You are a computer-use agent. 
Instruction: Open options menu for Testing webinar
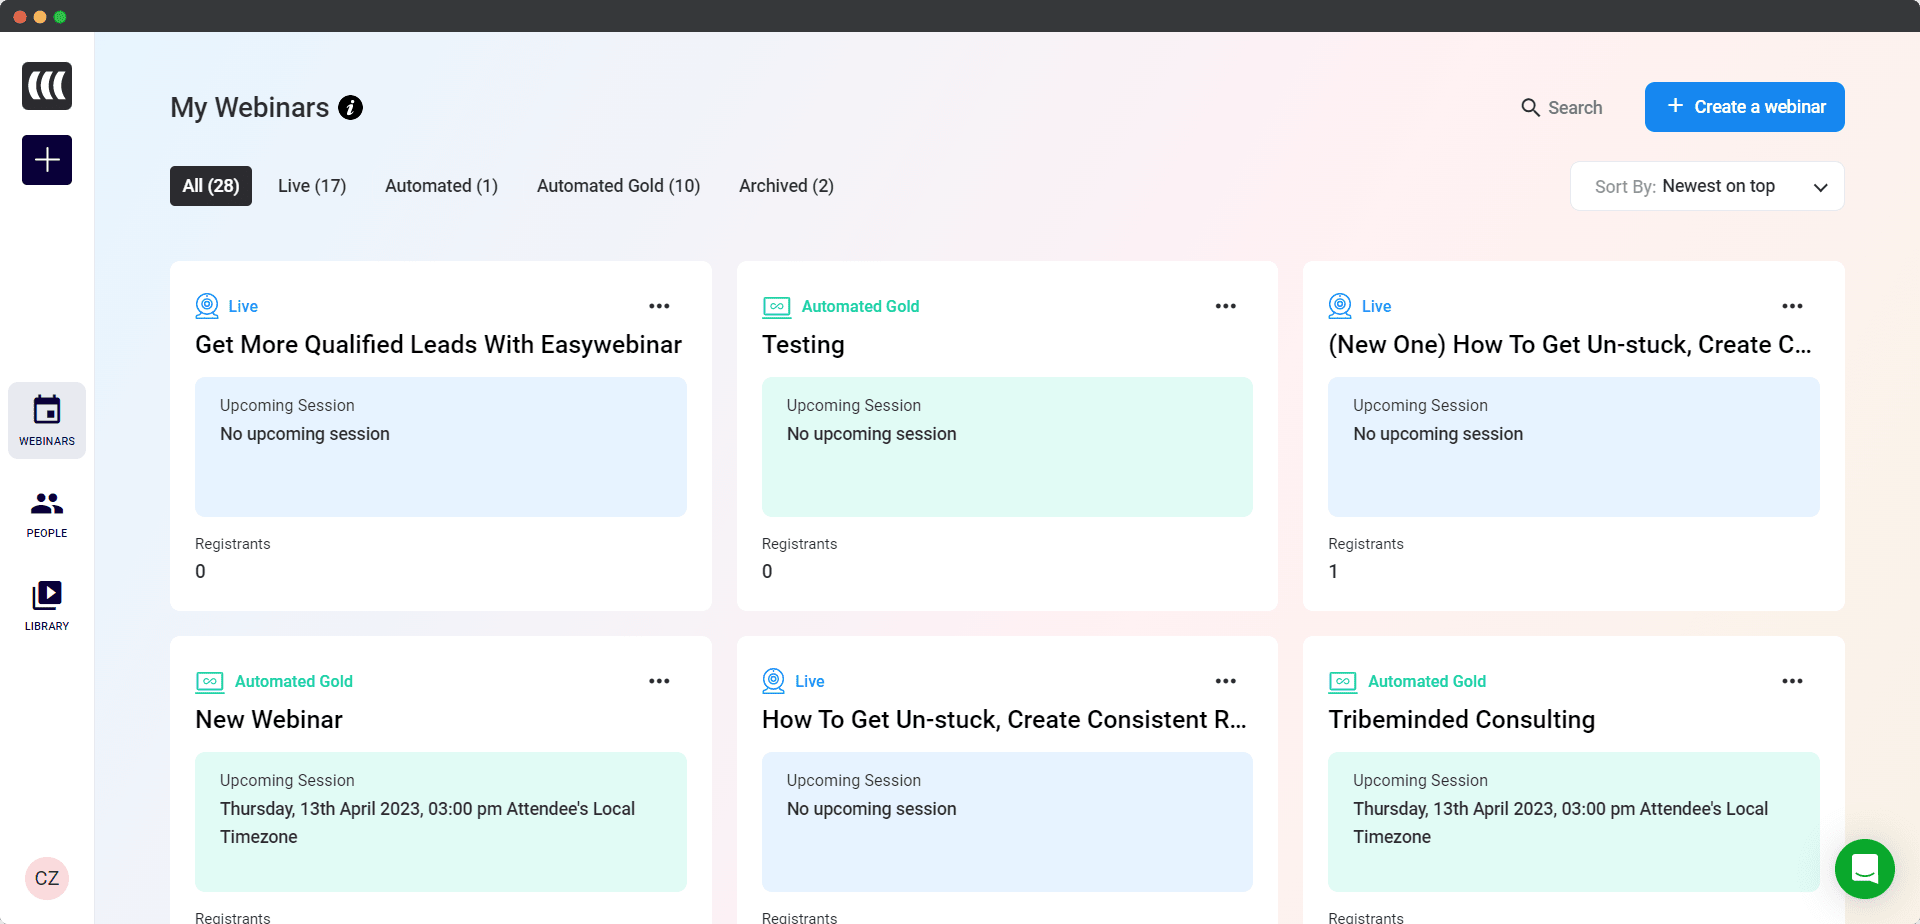point(1225,306)
